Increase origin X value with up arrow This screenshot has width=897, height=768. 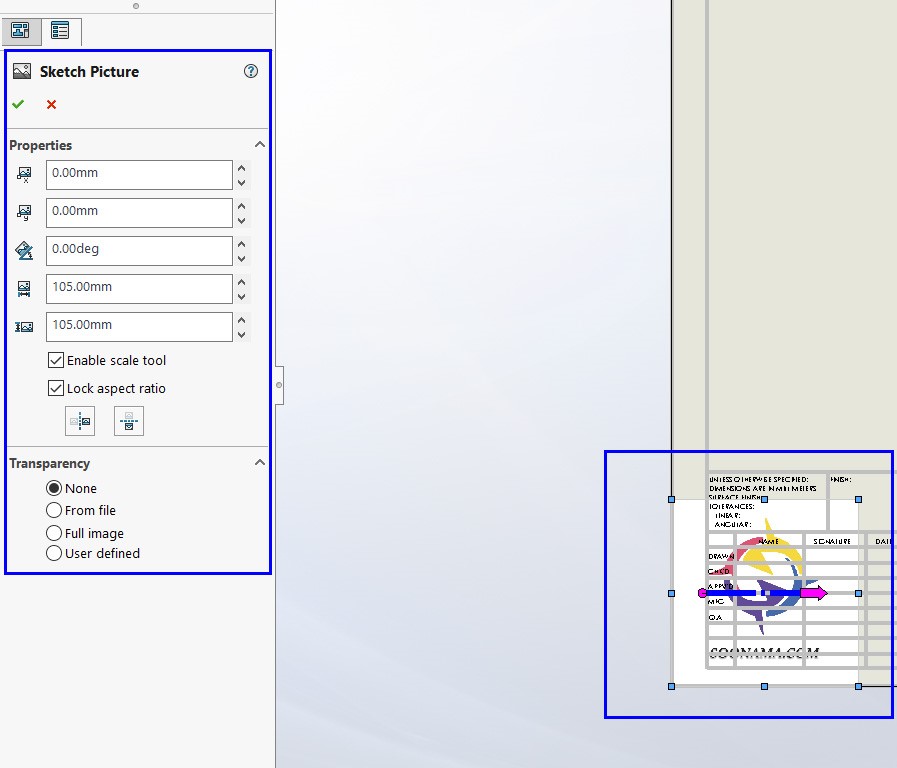tap(241, 168)
